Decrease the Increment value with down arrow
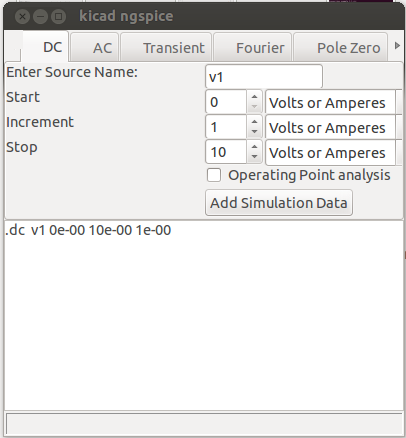This screenshot has height=438, width=406. [254, 132]
